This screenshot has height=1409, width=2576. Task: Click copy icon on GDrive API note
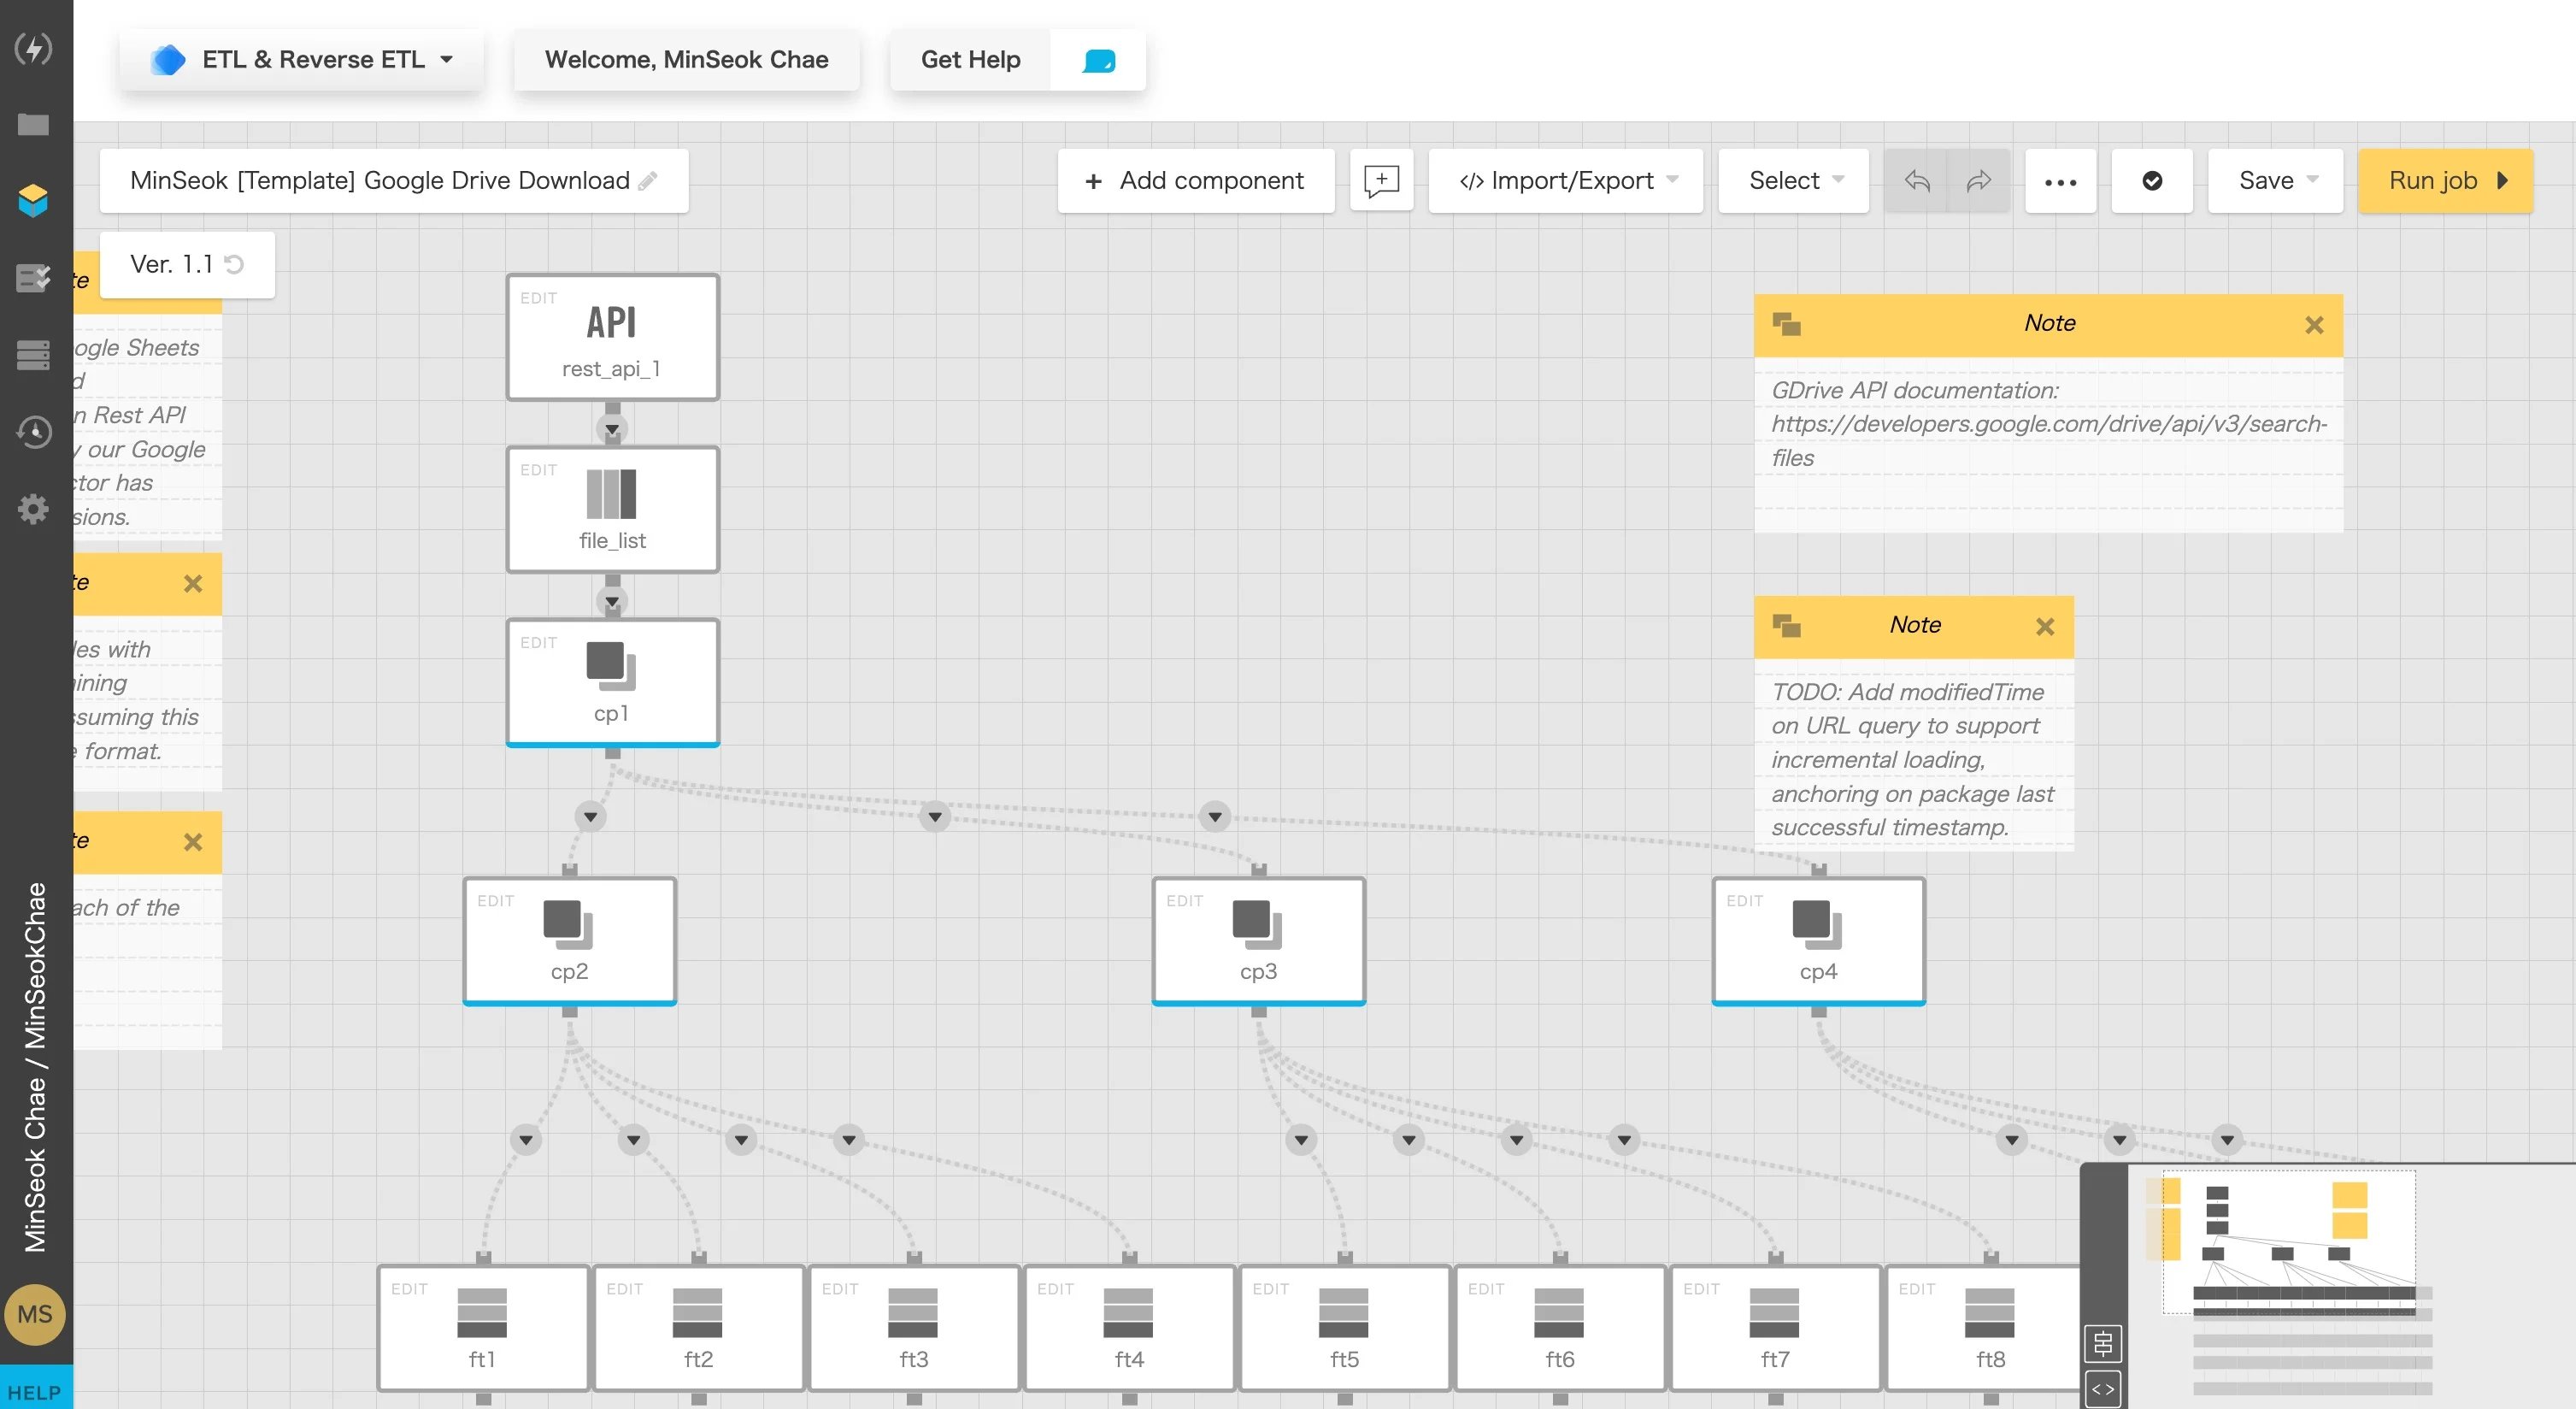(1786, 324)
